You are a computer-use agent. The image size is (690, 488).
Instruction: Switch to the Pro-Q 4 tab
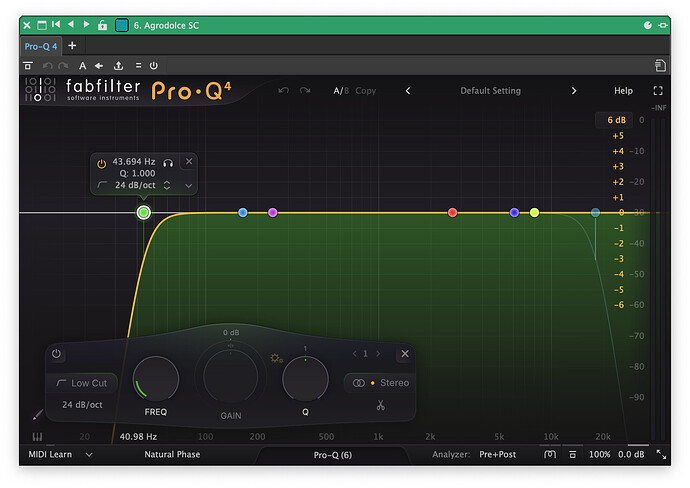[x=40, y=46]
